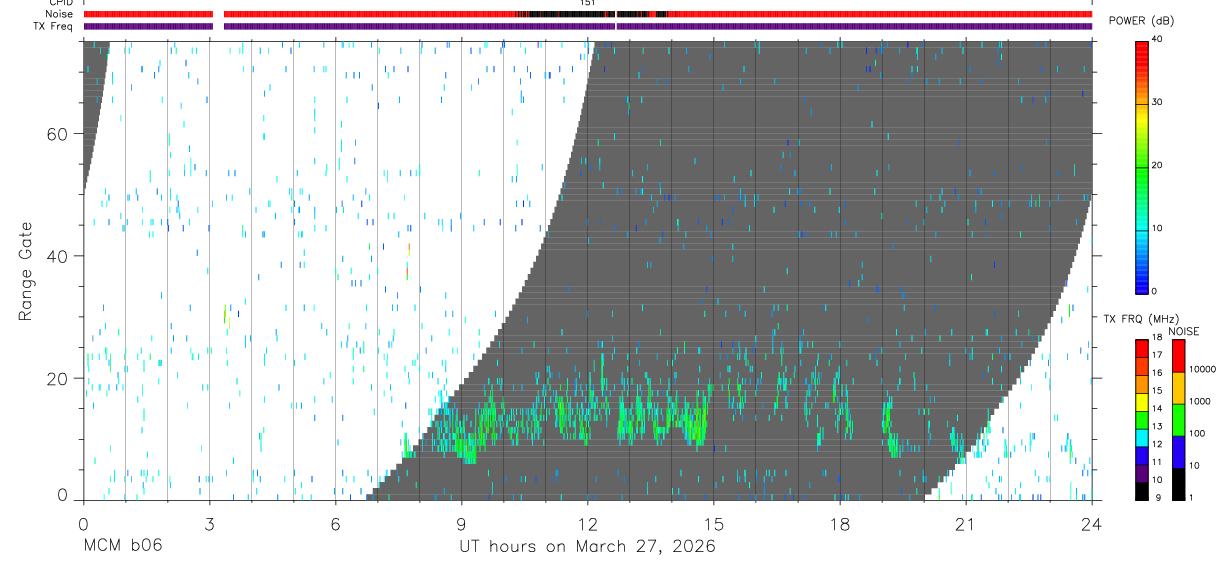
Task: Click the "UT hours on March 27, 2026" axis title
Action: click(x=587, y=547)
